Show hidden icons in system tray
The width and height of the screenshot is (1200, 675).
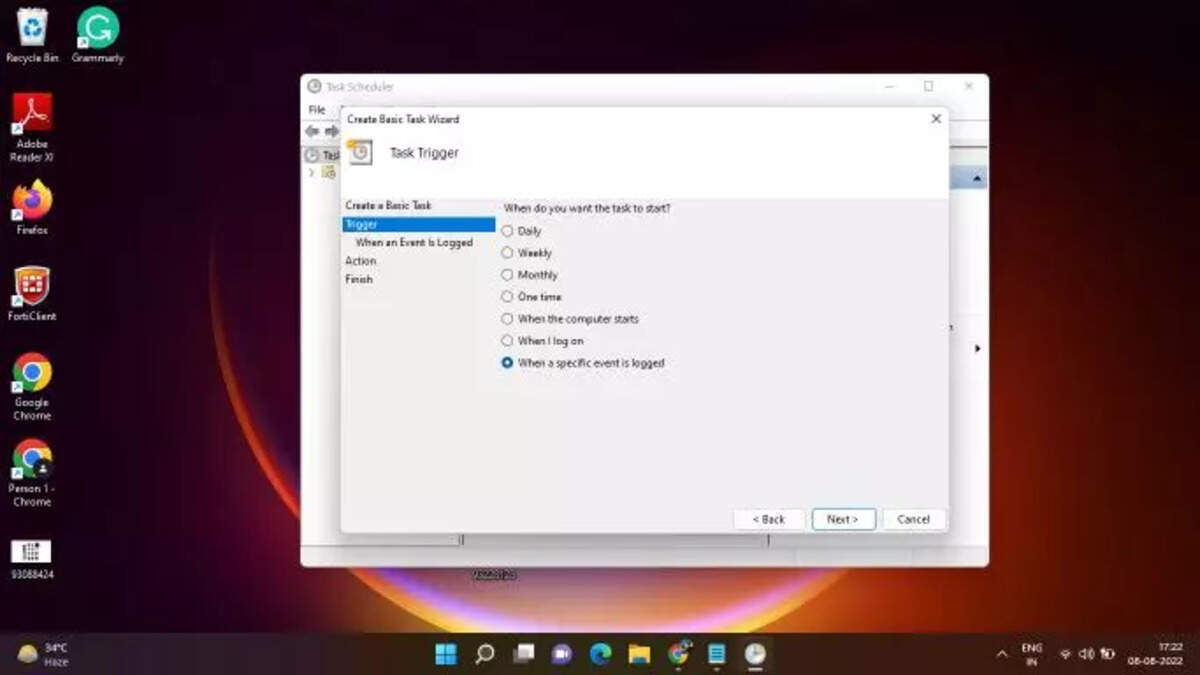pyautogui.click(x=1002, y=654)
